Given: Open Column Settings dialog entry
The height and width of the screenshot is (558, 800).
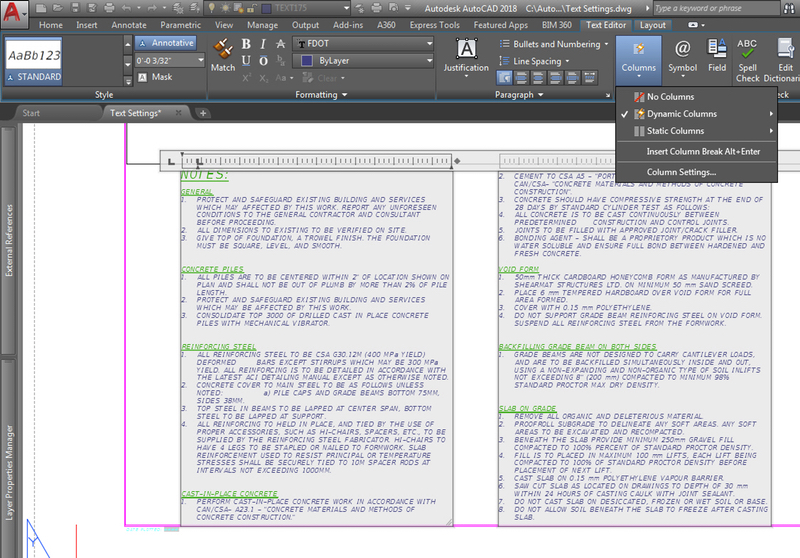Looking at the screenshot, I should [681, 172].
